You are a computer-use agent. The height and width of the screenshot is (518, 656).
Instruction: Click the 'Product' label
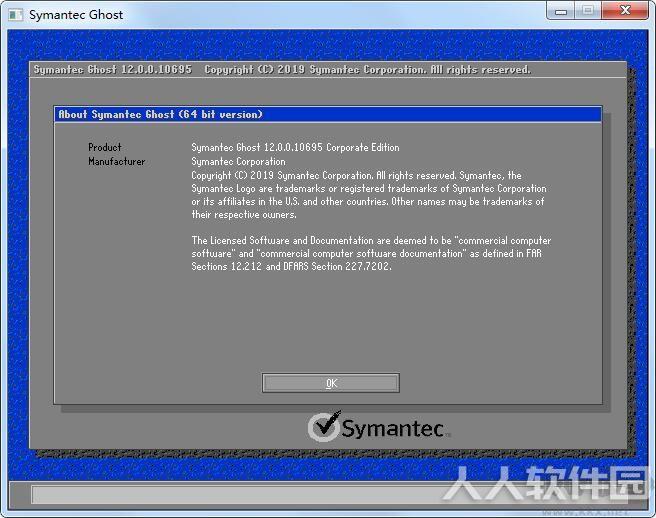[105, 147]
